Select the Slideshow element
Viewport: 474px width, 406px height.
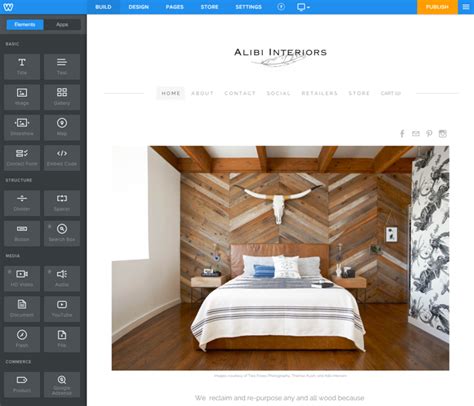click(22, 127)
